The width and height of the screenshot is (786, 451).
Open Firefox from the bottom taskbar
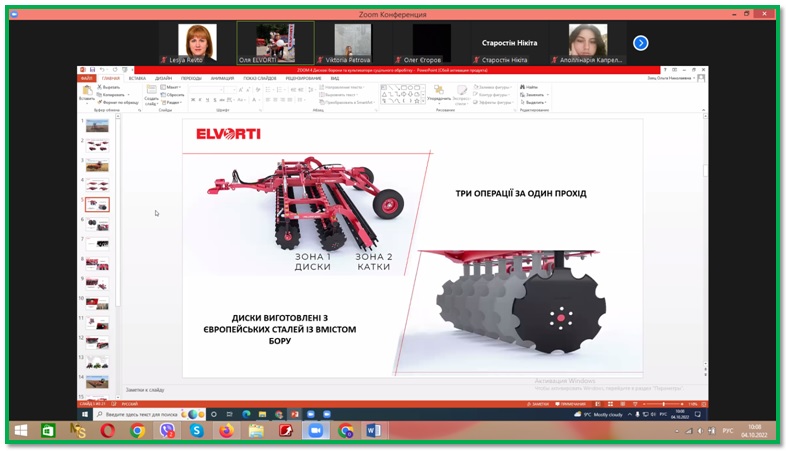point(227,431)
